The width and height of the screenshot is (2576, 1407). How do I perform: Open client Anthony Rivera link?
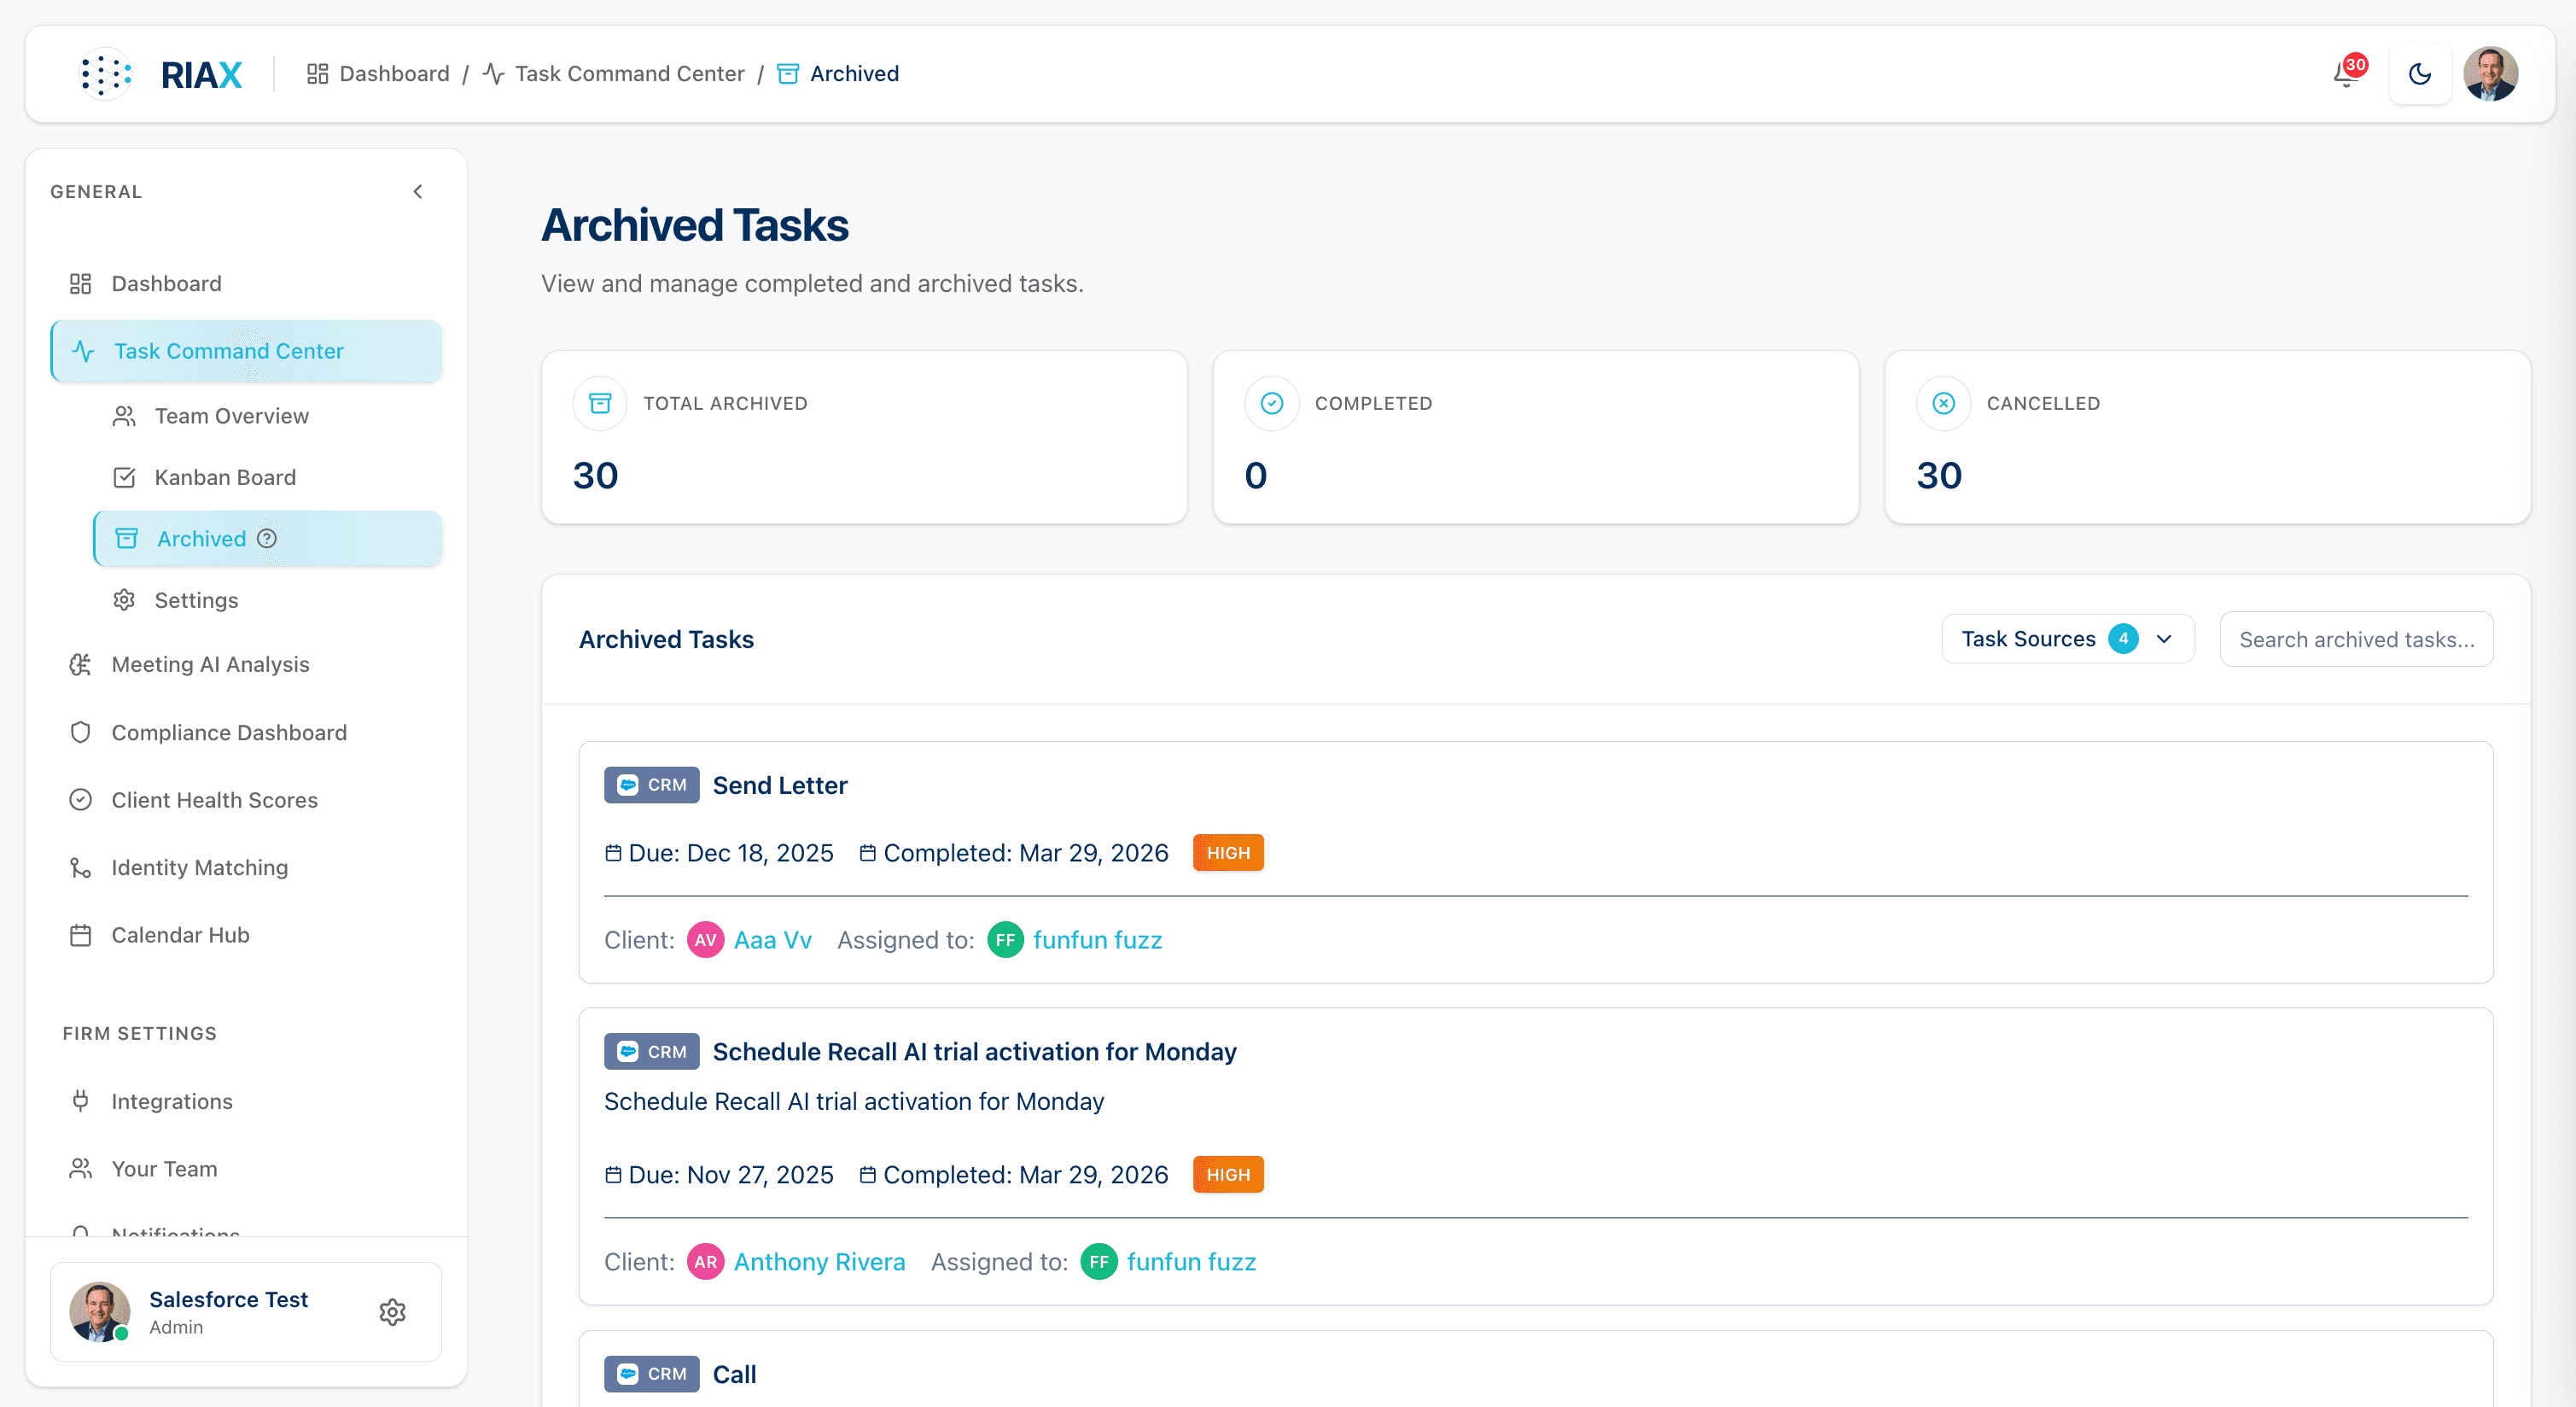tap(820, 1263)
